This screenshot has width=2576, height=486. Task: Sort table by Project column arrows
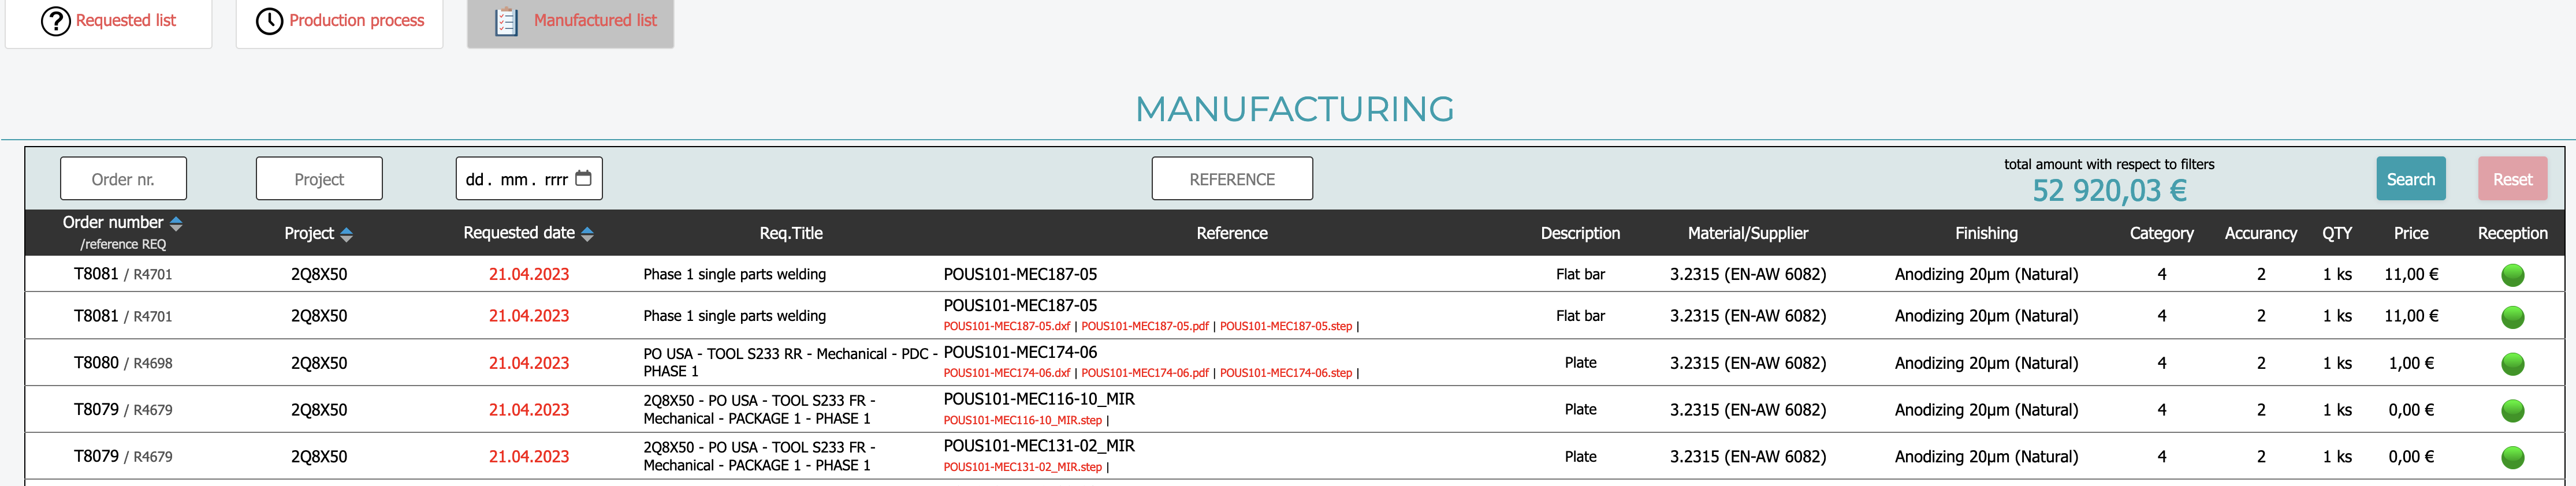[347, 234]
